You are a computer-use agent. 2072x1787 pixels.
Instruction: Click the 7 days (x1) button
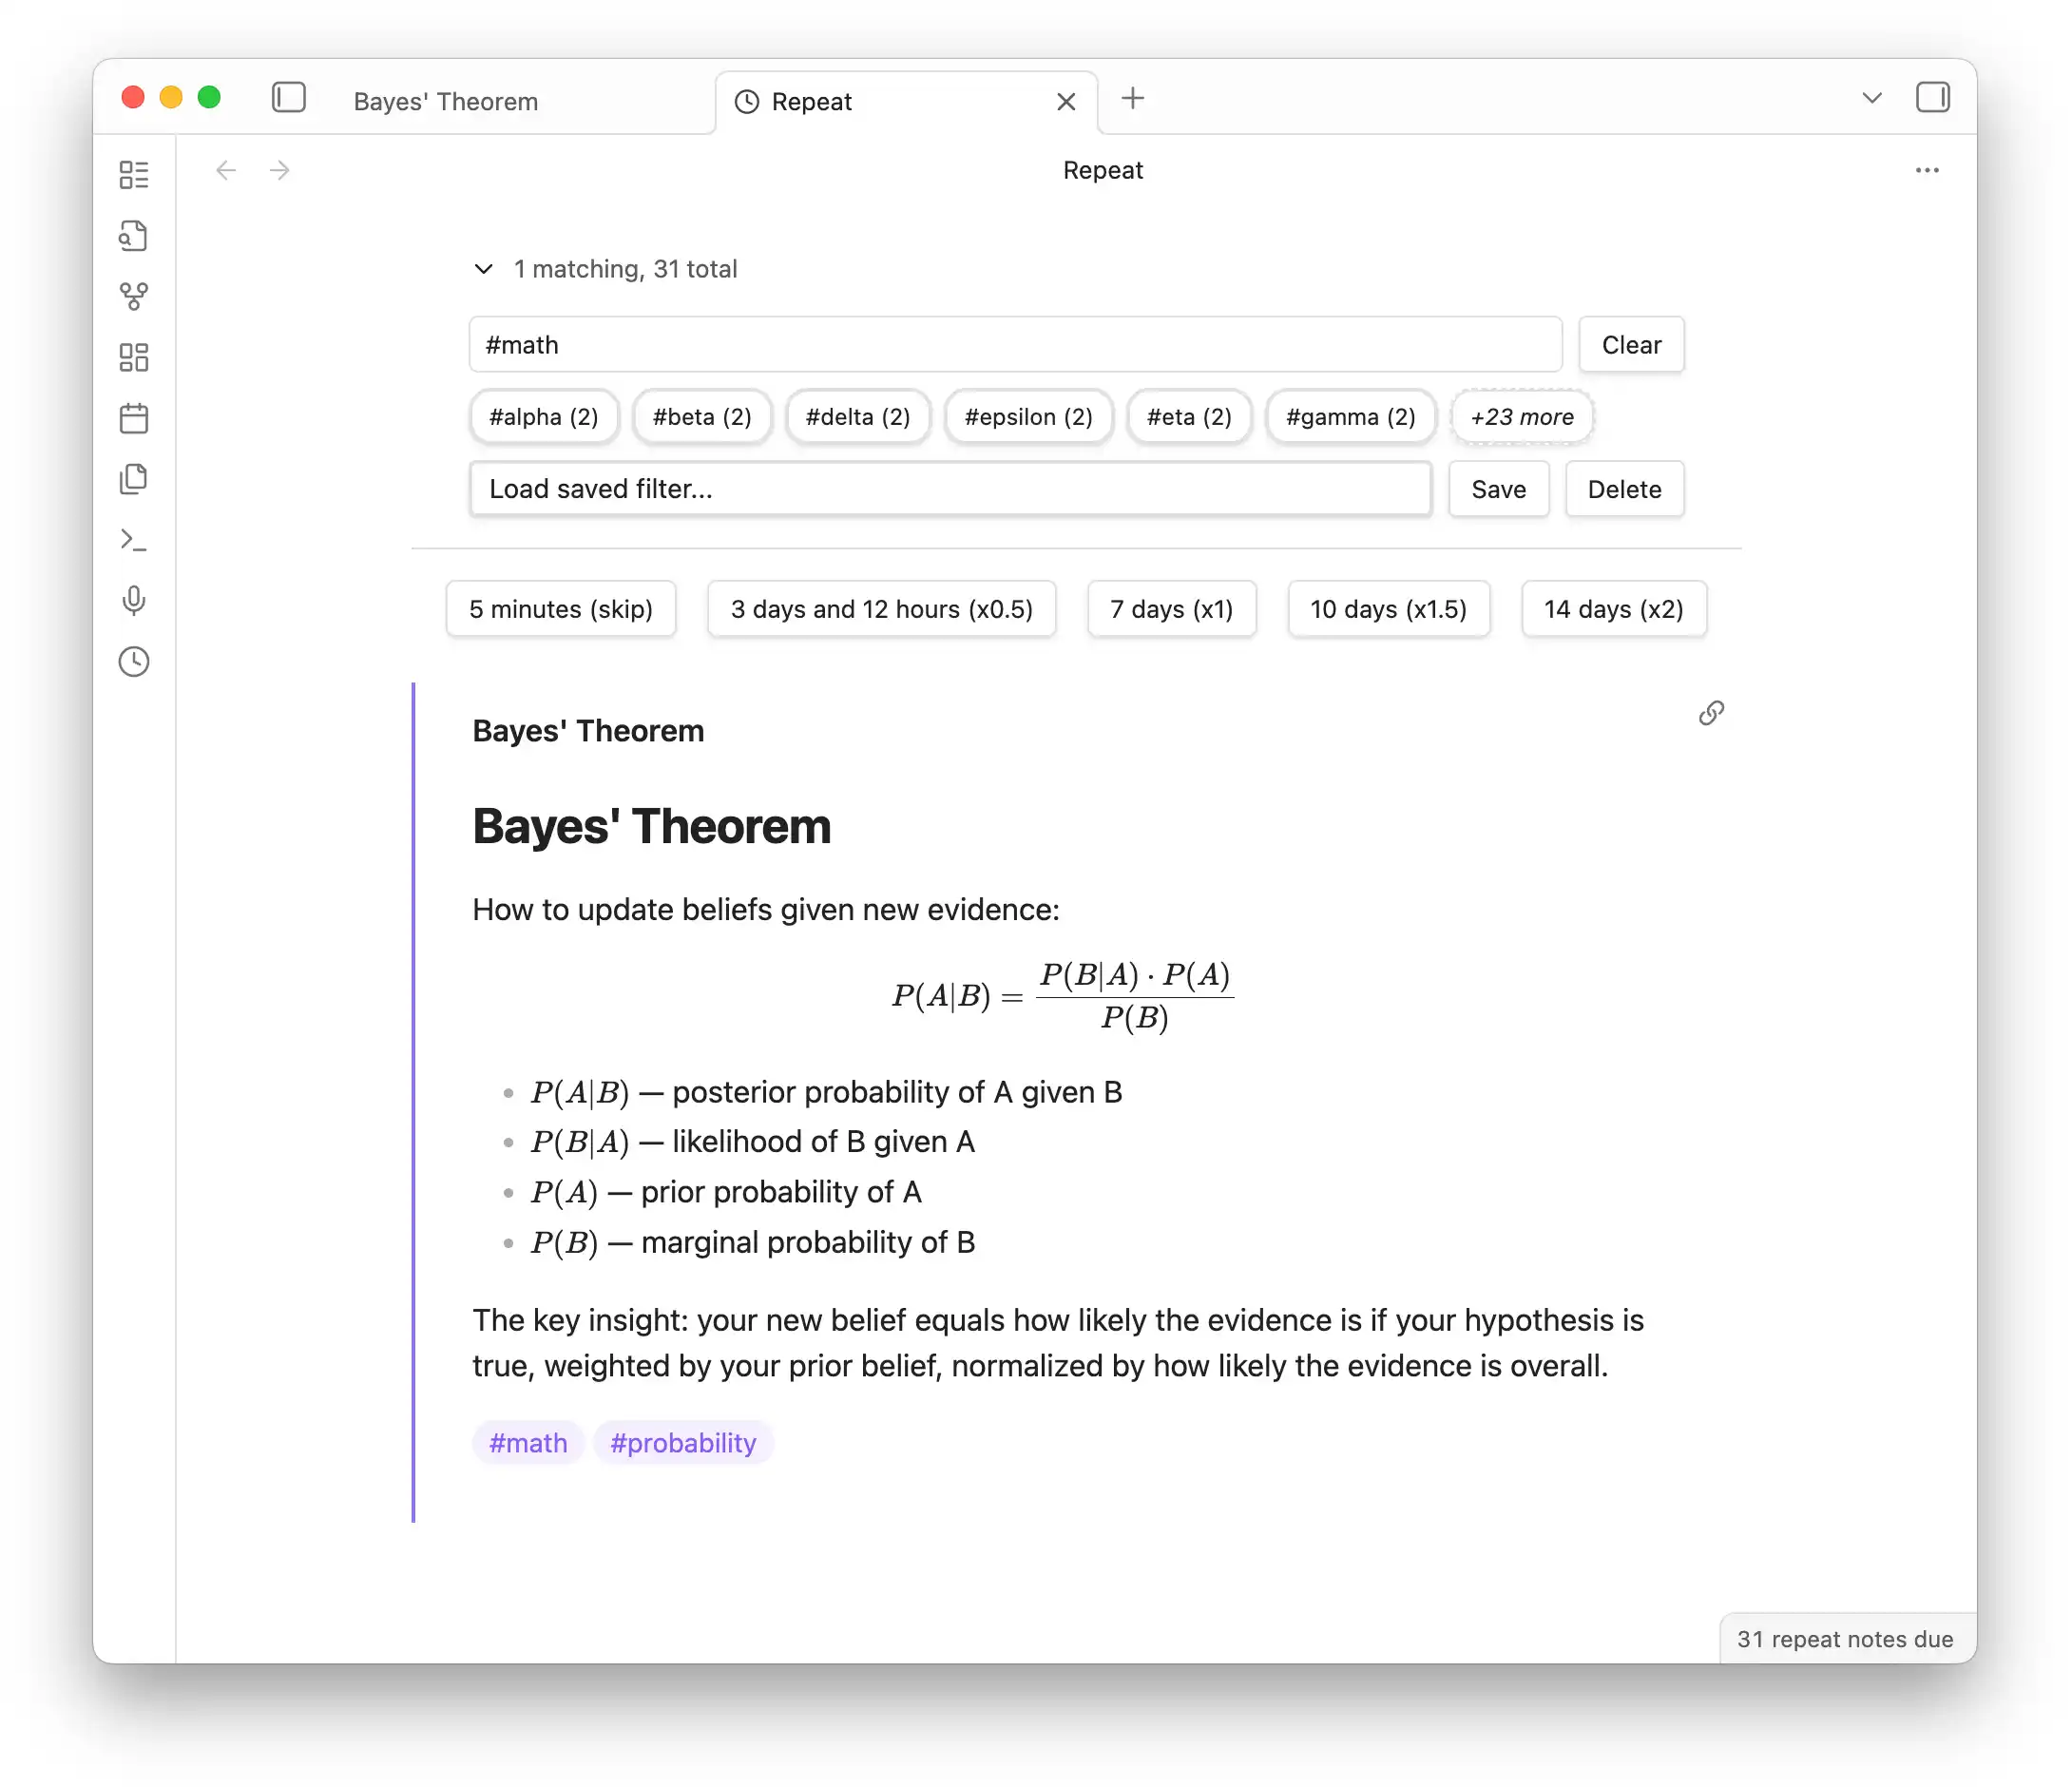1171,609
